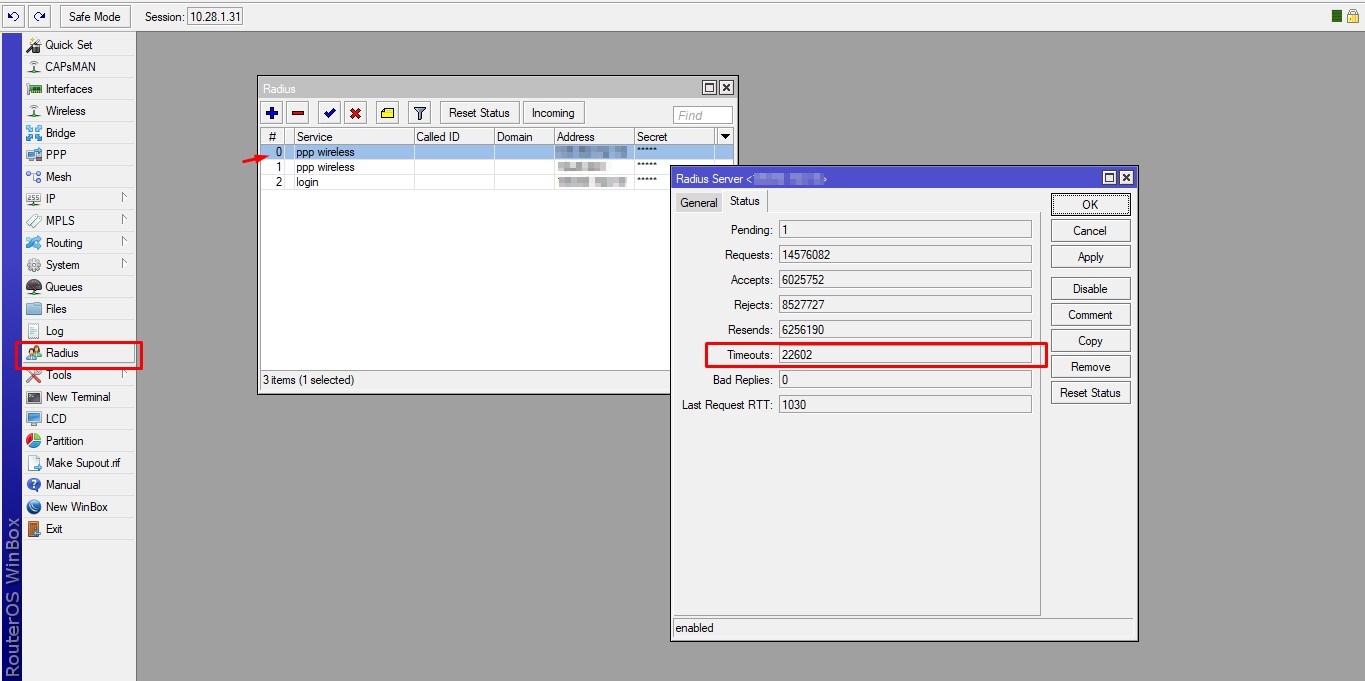This screenshot has width=1365, height=681.
Task: Expand the System submenu
Action: (79, 265)
